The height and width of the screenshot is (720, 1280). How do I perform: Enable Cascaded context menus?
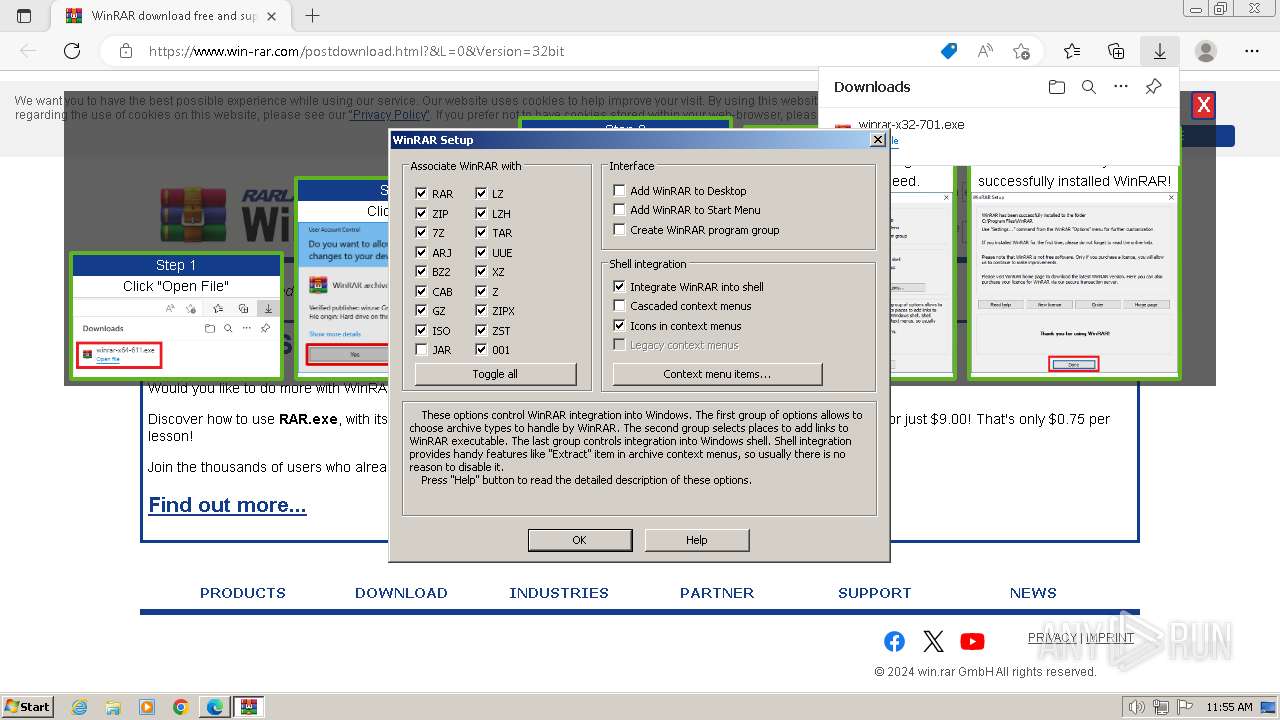(619, 306)
